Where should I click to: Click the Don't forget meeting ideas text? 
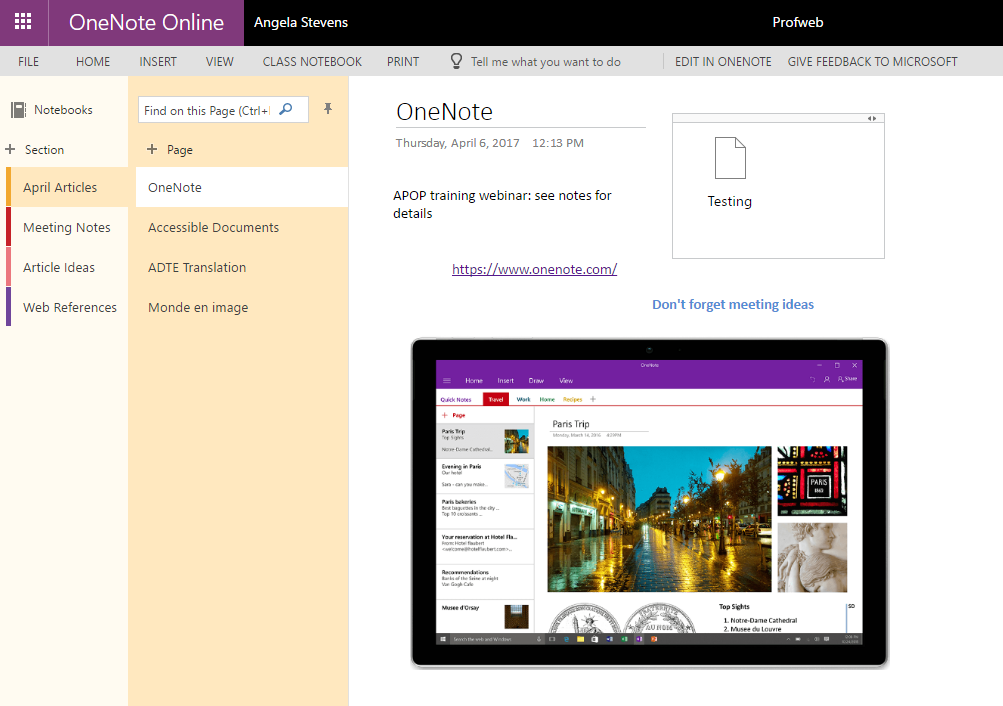click(733, 304)
